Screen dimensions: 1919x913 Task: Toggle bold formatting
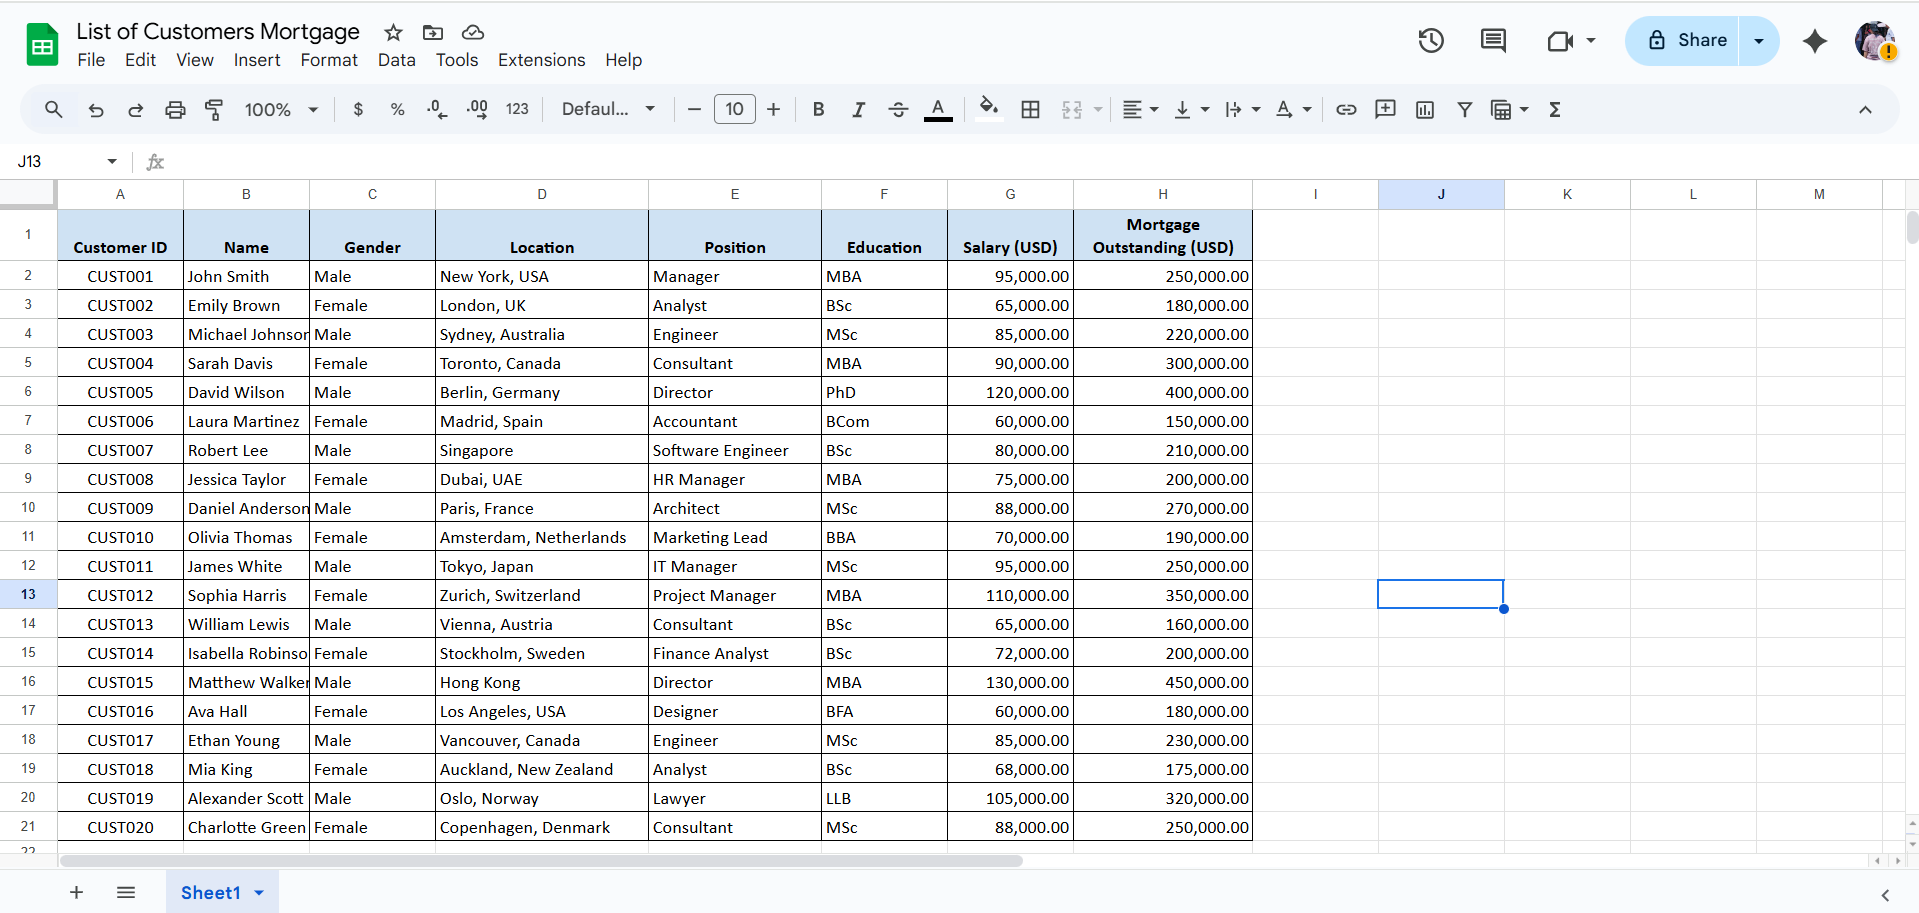tap(818, 110)
